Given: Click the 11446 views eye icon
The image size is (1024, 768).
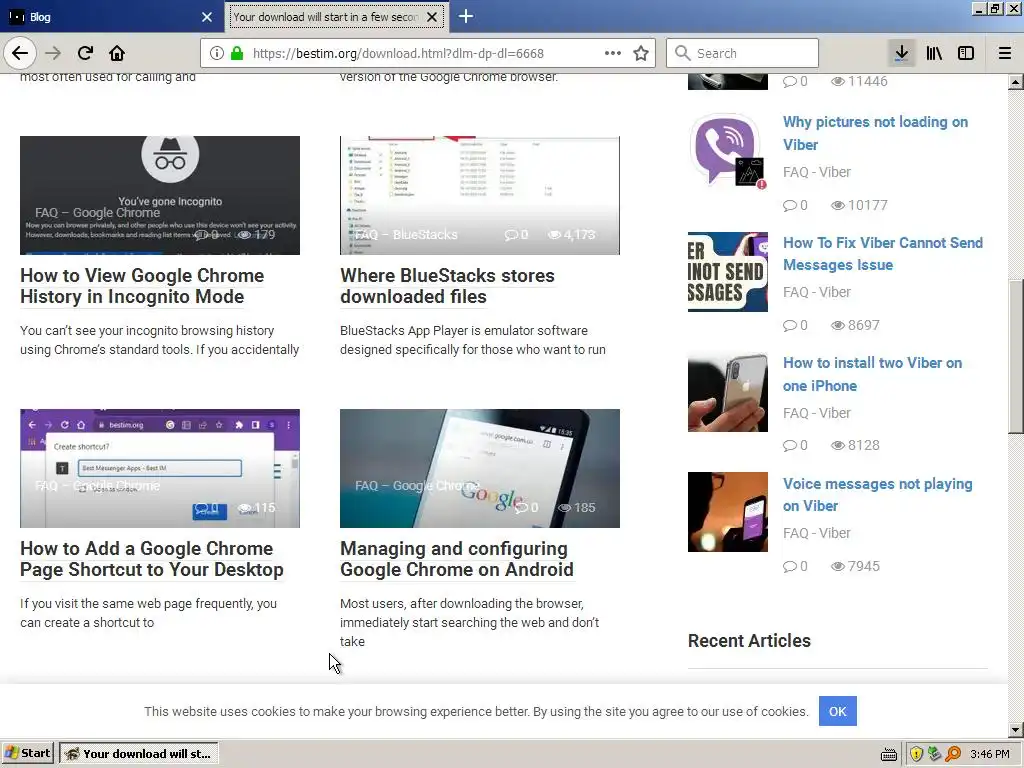Looking at the screenshot, I should pyautogui.click(x=838, y=82).
